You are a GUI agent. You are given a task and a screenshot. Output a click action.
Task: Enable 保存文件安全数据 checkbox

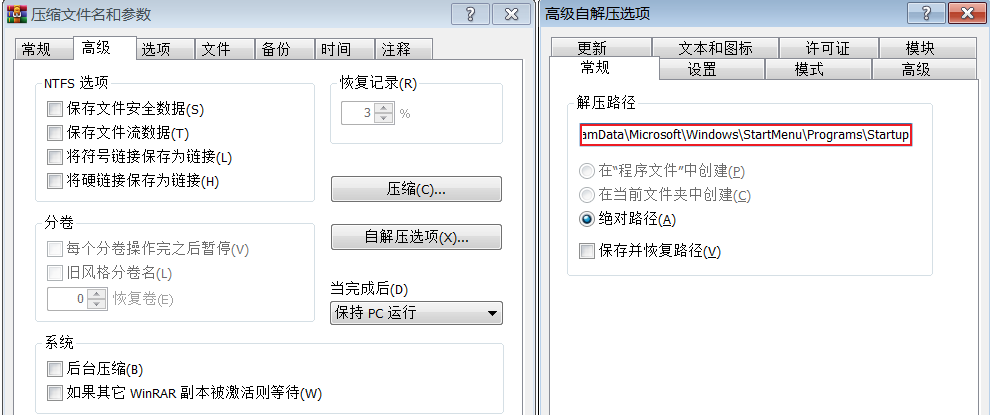point(56,109)
